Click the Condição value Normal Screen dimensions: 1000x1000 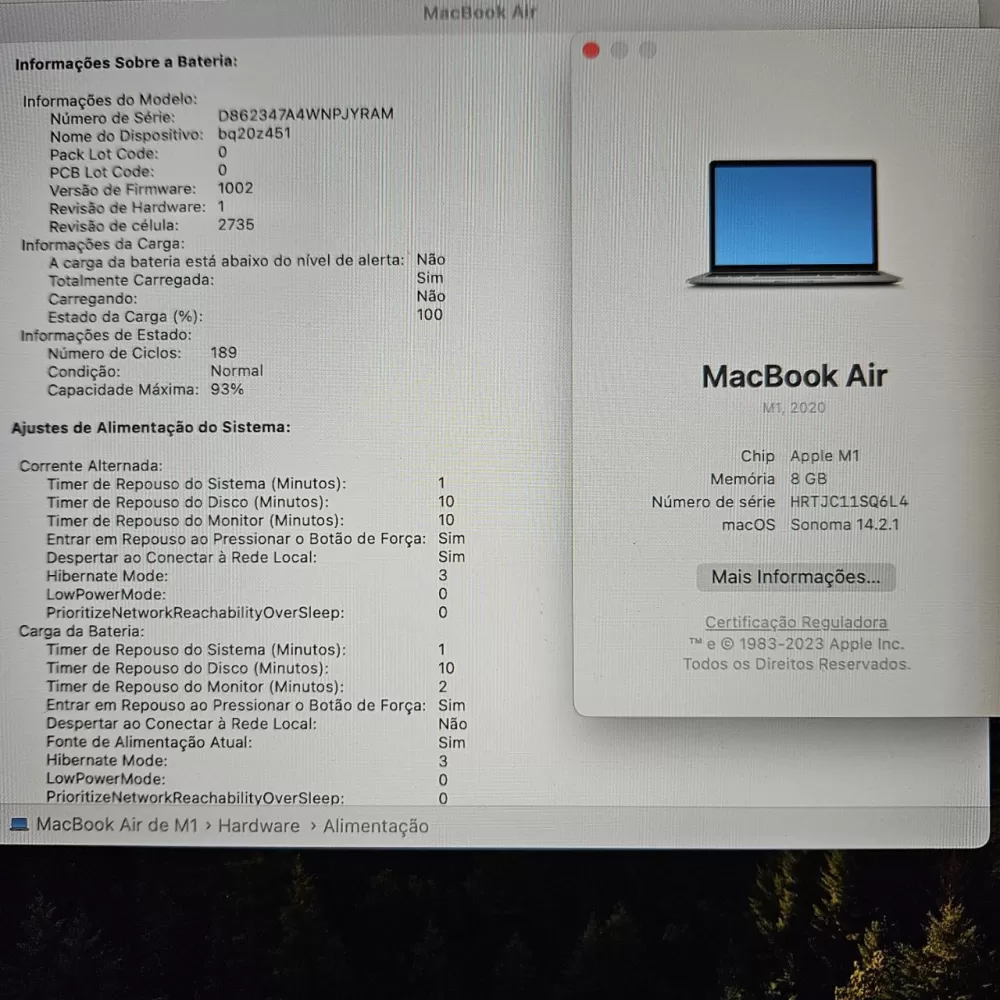[237, 371]
